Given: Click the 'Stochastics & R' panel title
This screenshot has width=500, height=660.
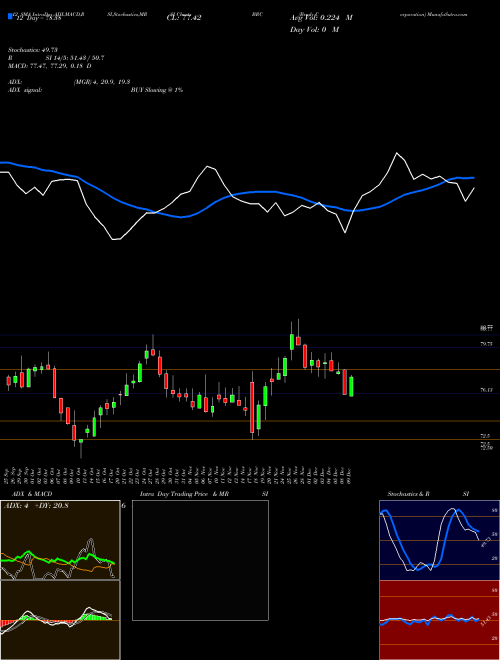Looking at the screenshot, I should point(409,494).
